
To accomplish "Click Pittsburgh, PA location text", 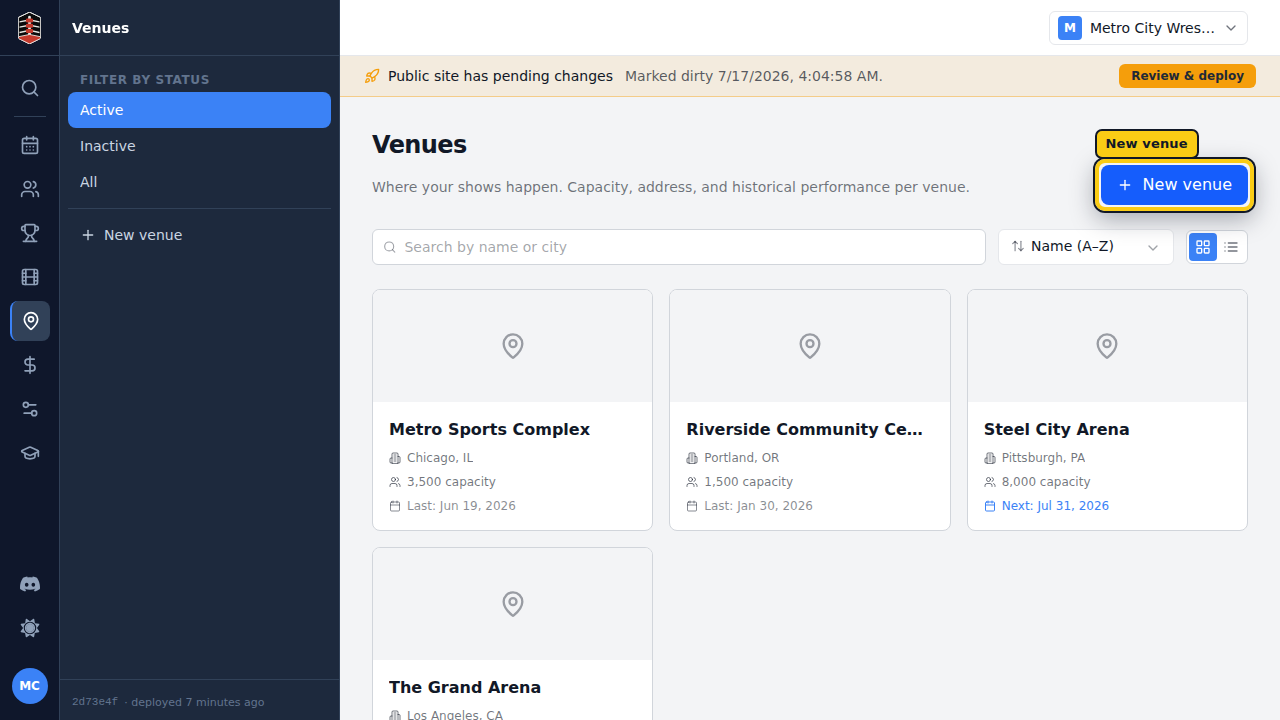I will [x=1043, y=458].
